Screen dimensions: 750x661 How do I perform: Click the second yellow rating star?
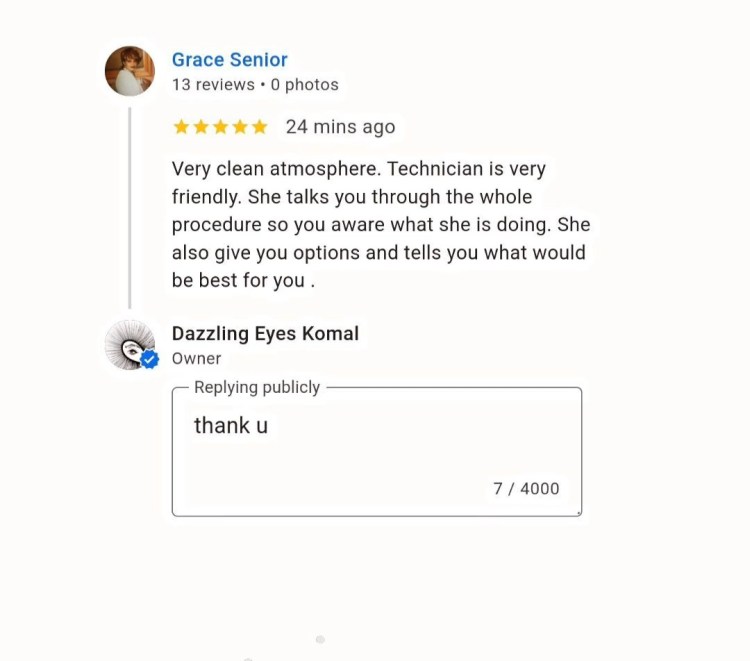coord(201,127)
